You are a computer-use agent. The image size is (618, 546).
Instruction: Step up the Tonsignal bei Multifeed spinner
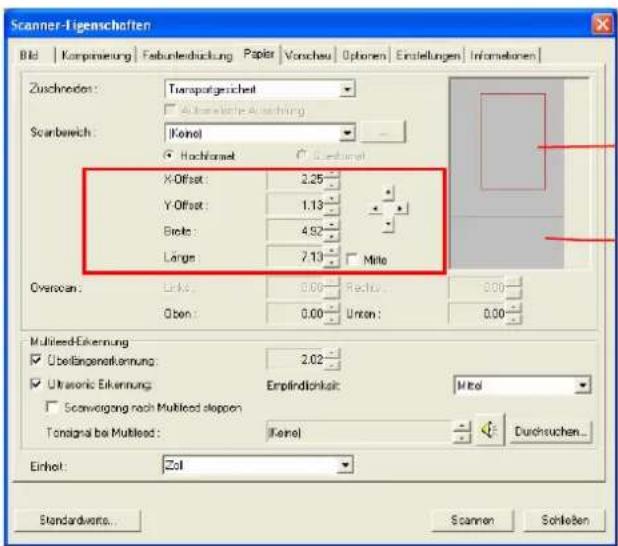[x=462, y=426]
